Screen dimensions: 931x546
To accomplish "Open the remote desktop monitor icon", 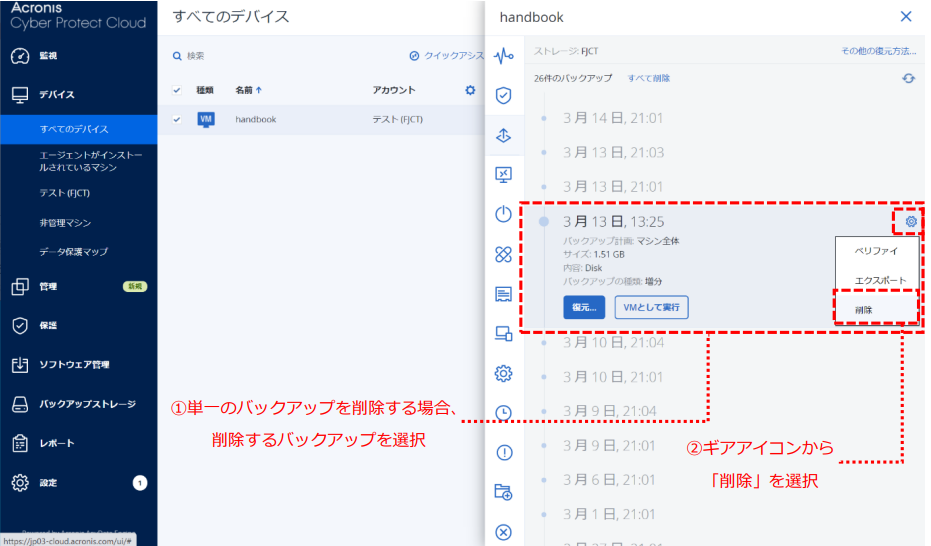I will pyautogui.click(x=504, y=175).
